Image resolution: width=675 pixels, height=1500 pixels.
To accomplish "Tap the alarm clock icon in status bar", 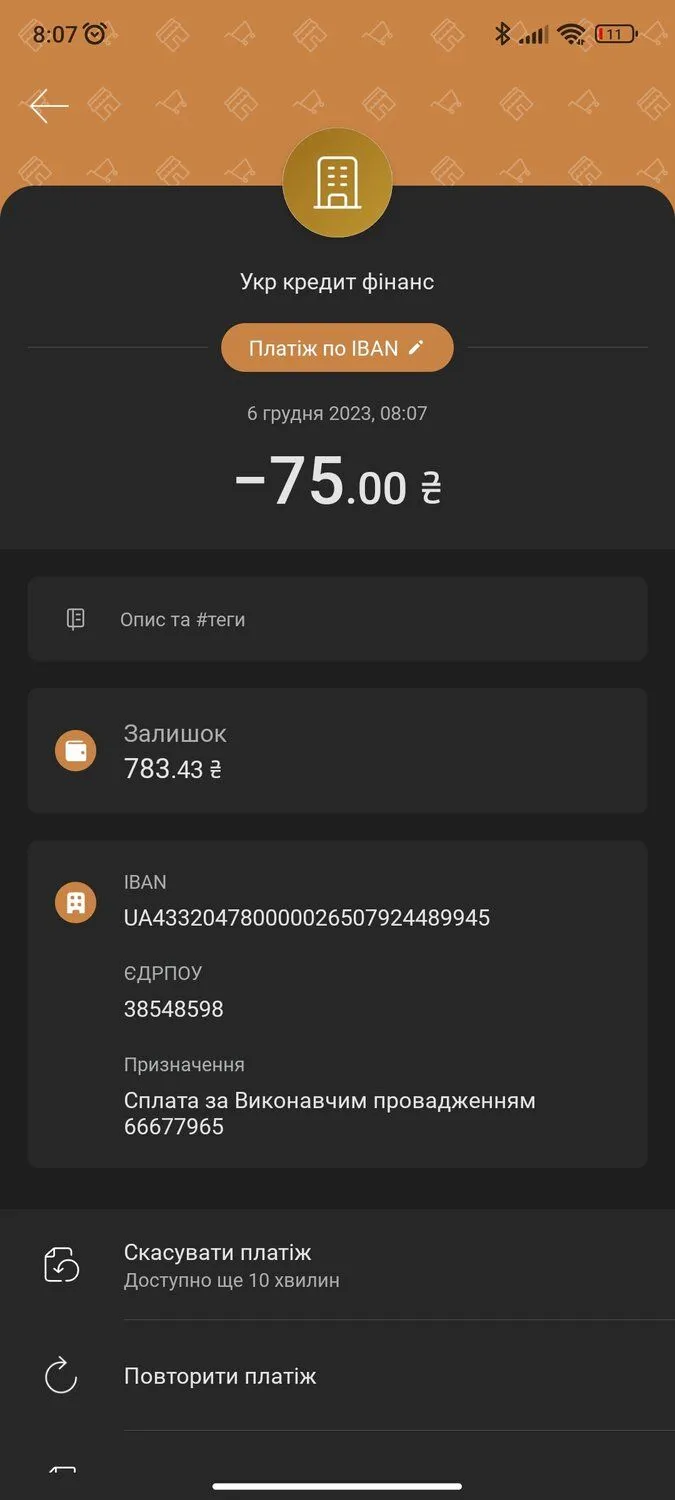I will [x=92, y=32].
